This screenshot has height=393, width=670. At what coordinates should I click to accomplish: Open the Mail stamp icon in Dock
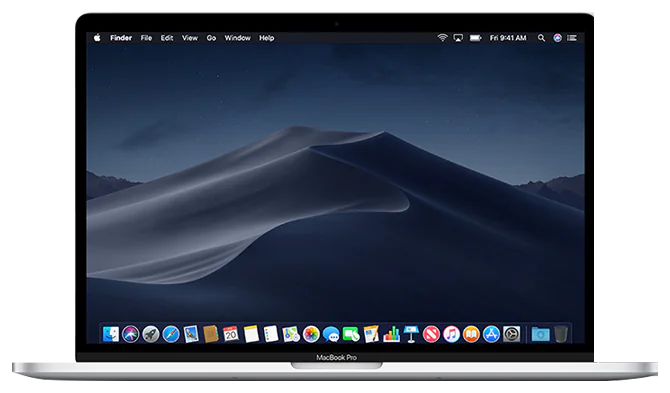pos(191,334)
